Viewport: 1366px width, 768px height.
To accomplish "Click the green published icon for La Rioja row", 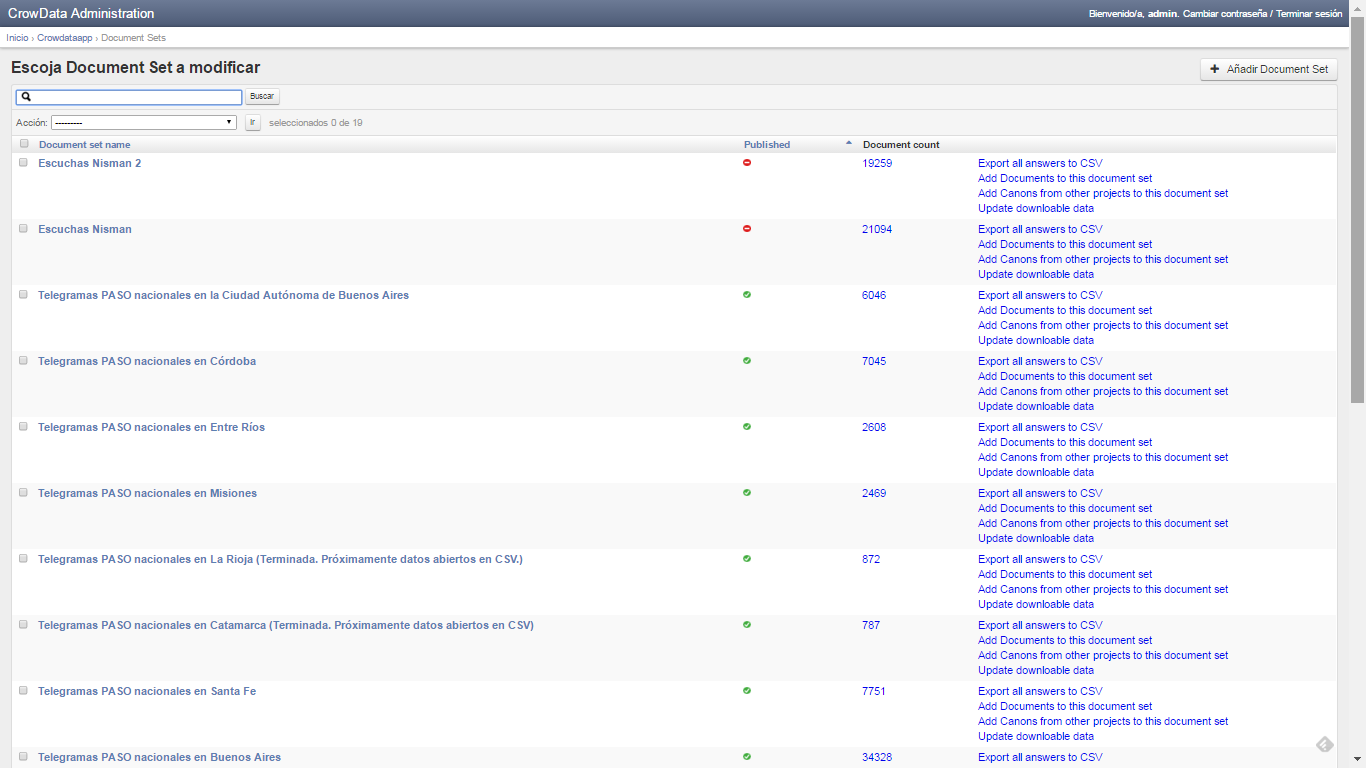I will pos(747,558).
